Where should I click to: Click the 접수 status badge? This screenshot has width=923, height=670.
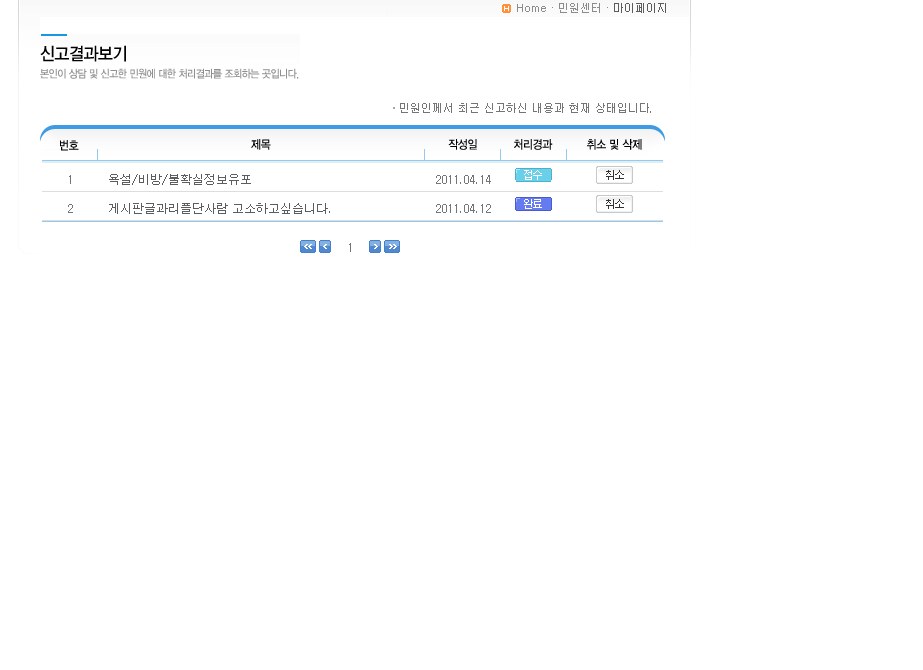click(533, 175)
